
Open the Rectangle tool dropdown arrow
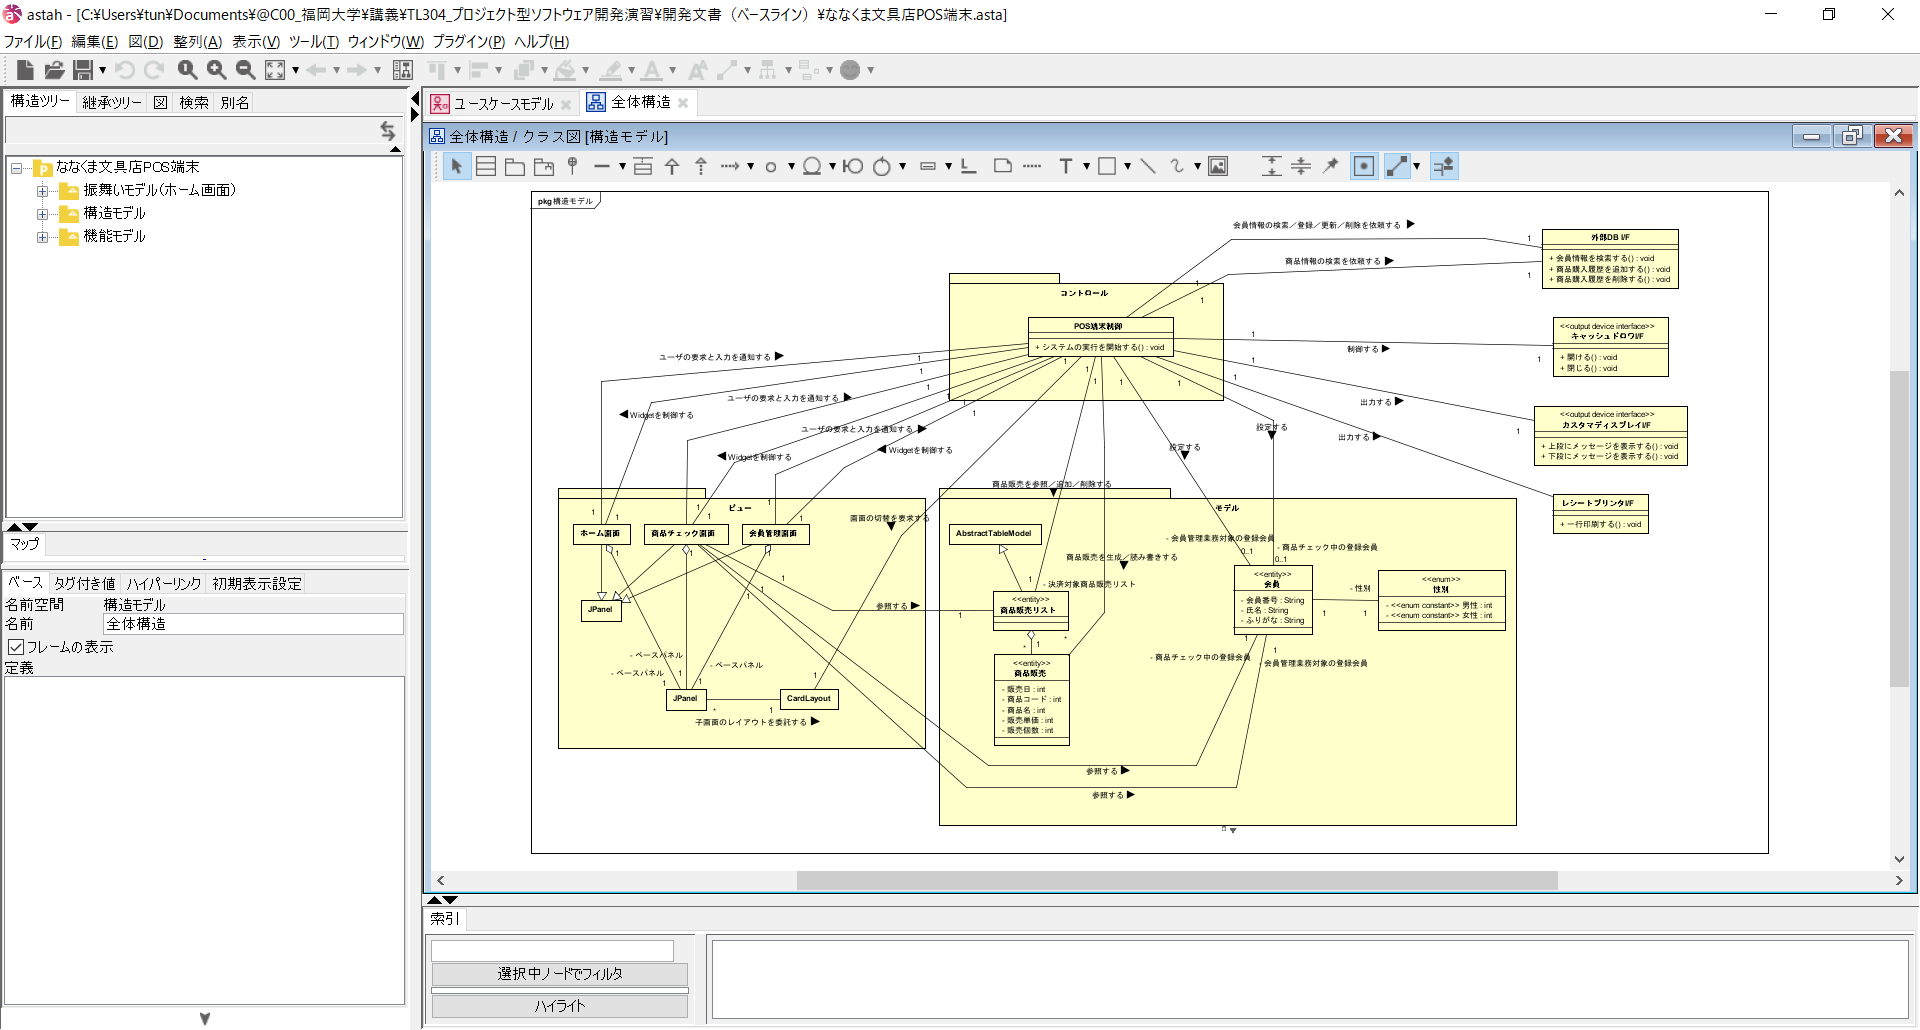[1127, 166]
